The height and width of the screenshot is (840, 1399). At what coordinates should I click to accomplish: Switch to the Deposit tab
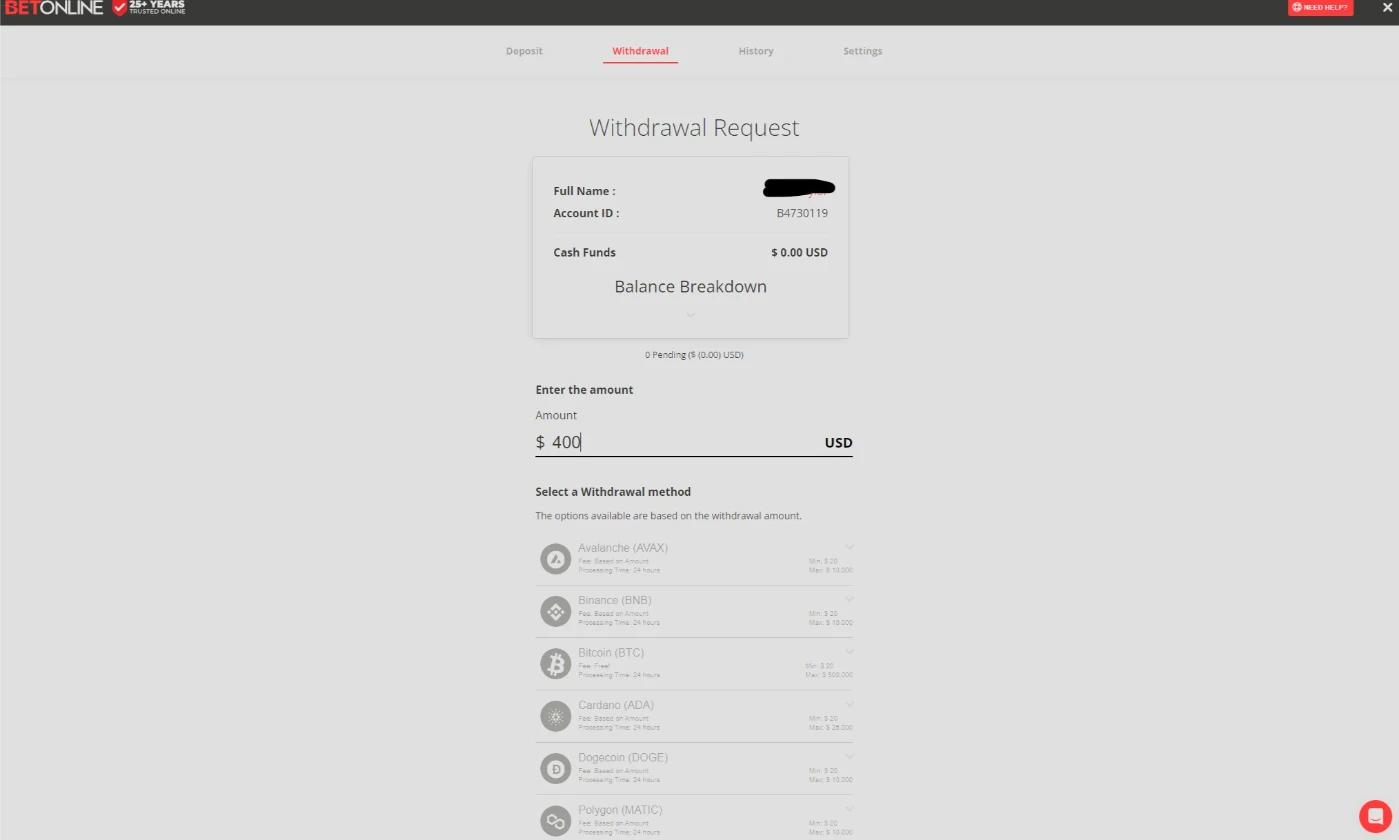tap(524, 51)
